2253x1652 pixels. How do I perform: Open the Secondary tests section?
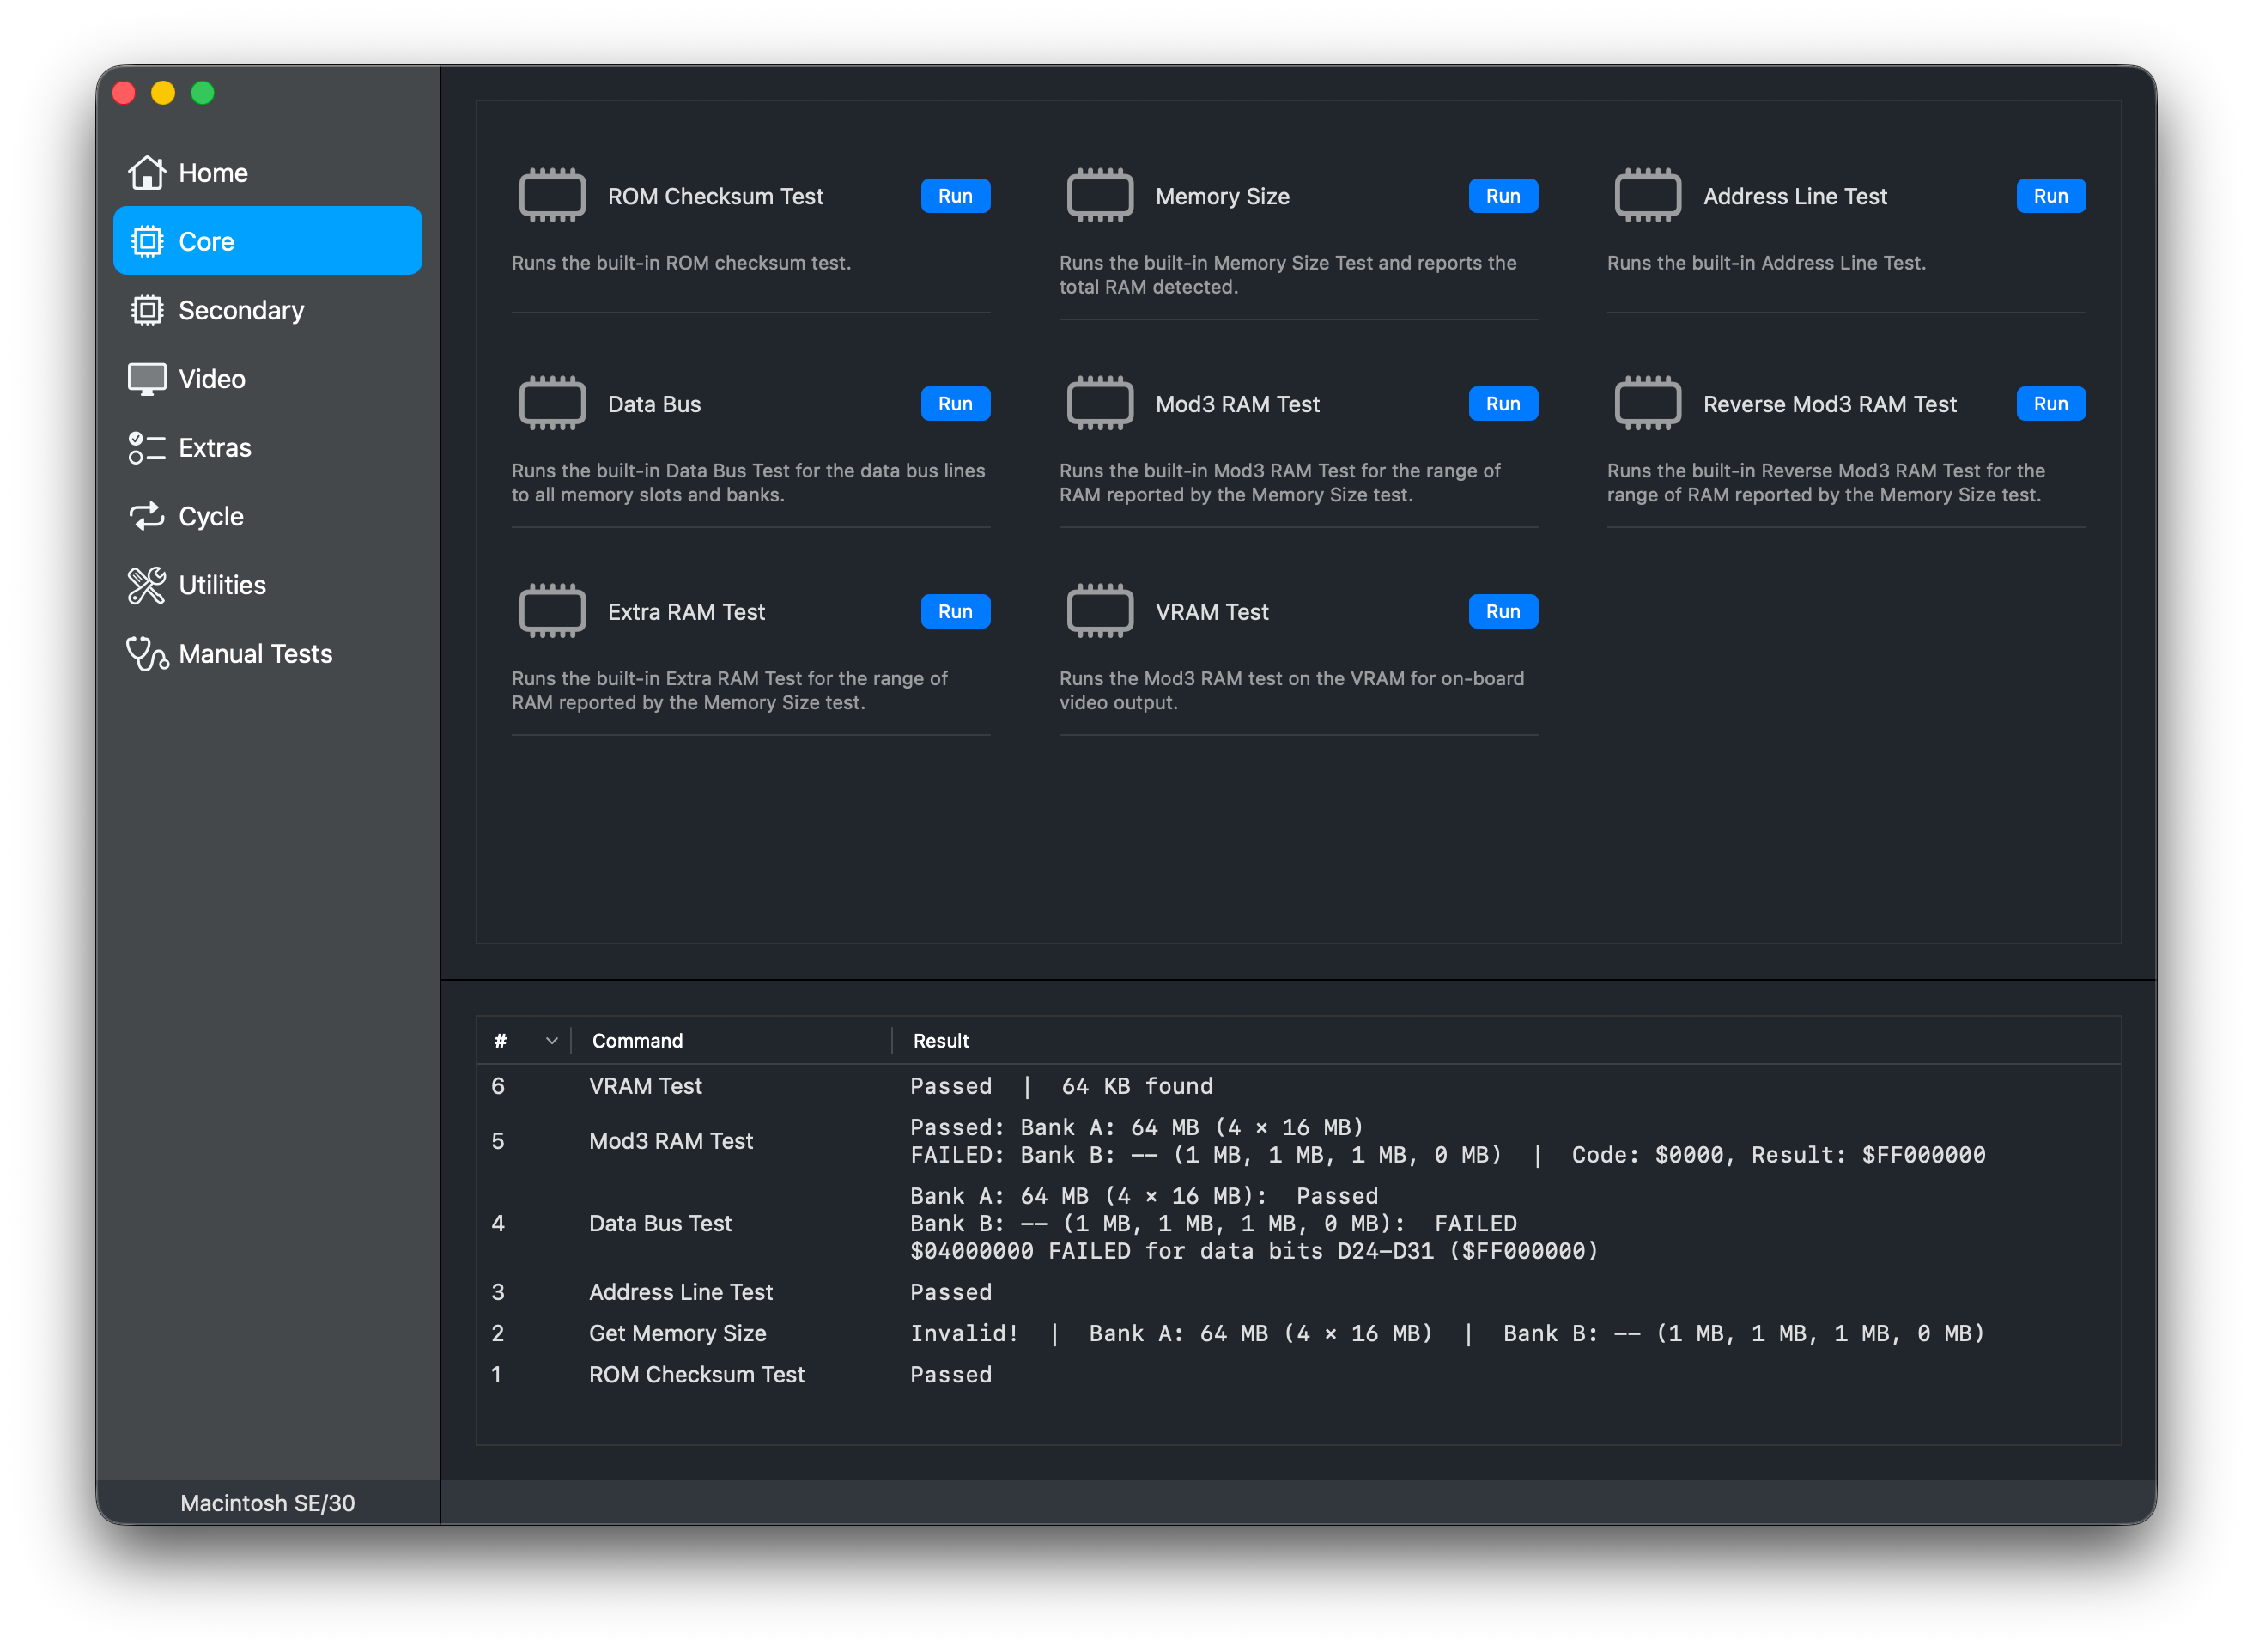[241, 310]
